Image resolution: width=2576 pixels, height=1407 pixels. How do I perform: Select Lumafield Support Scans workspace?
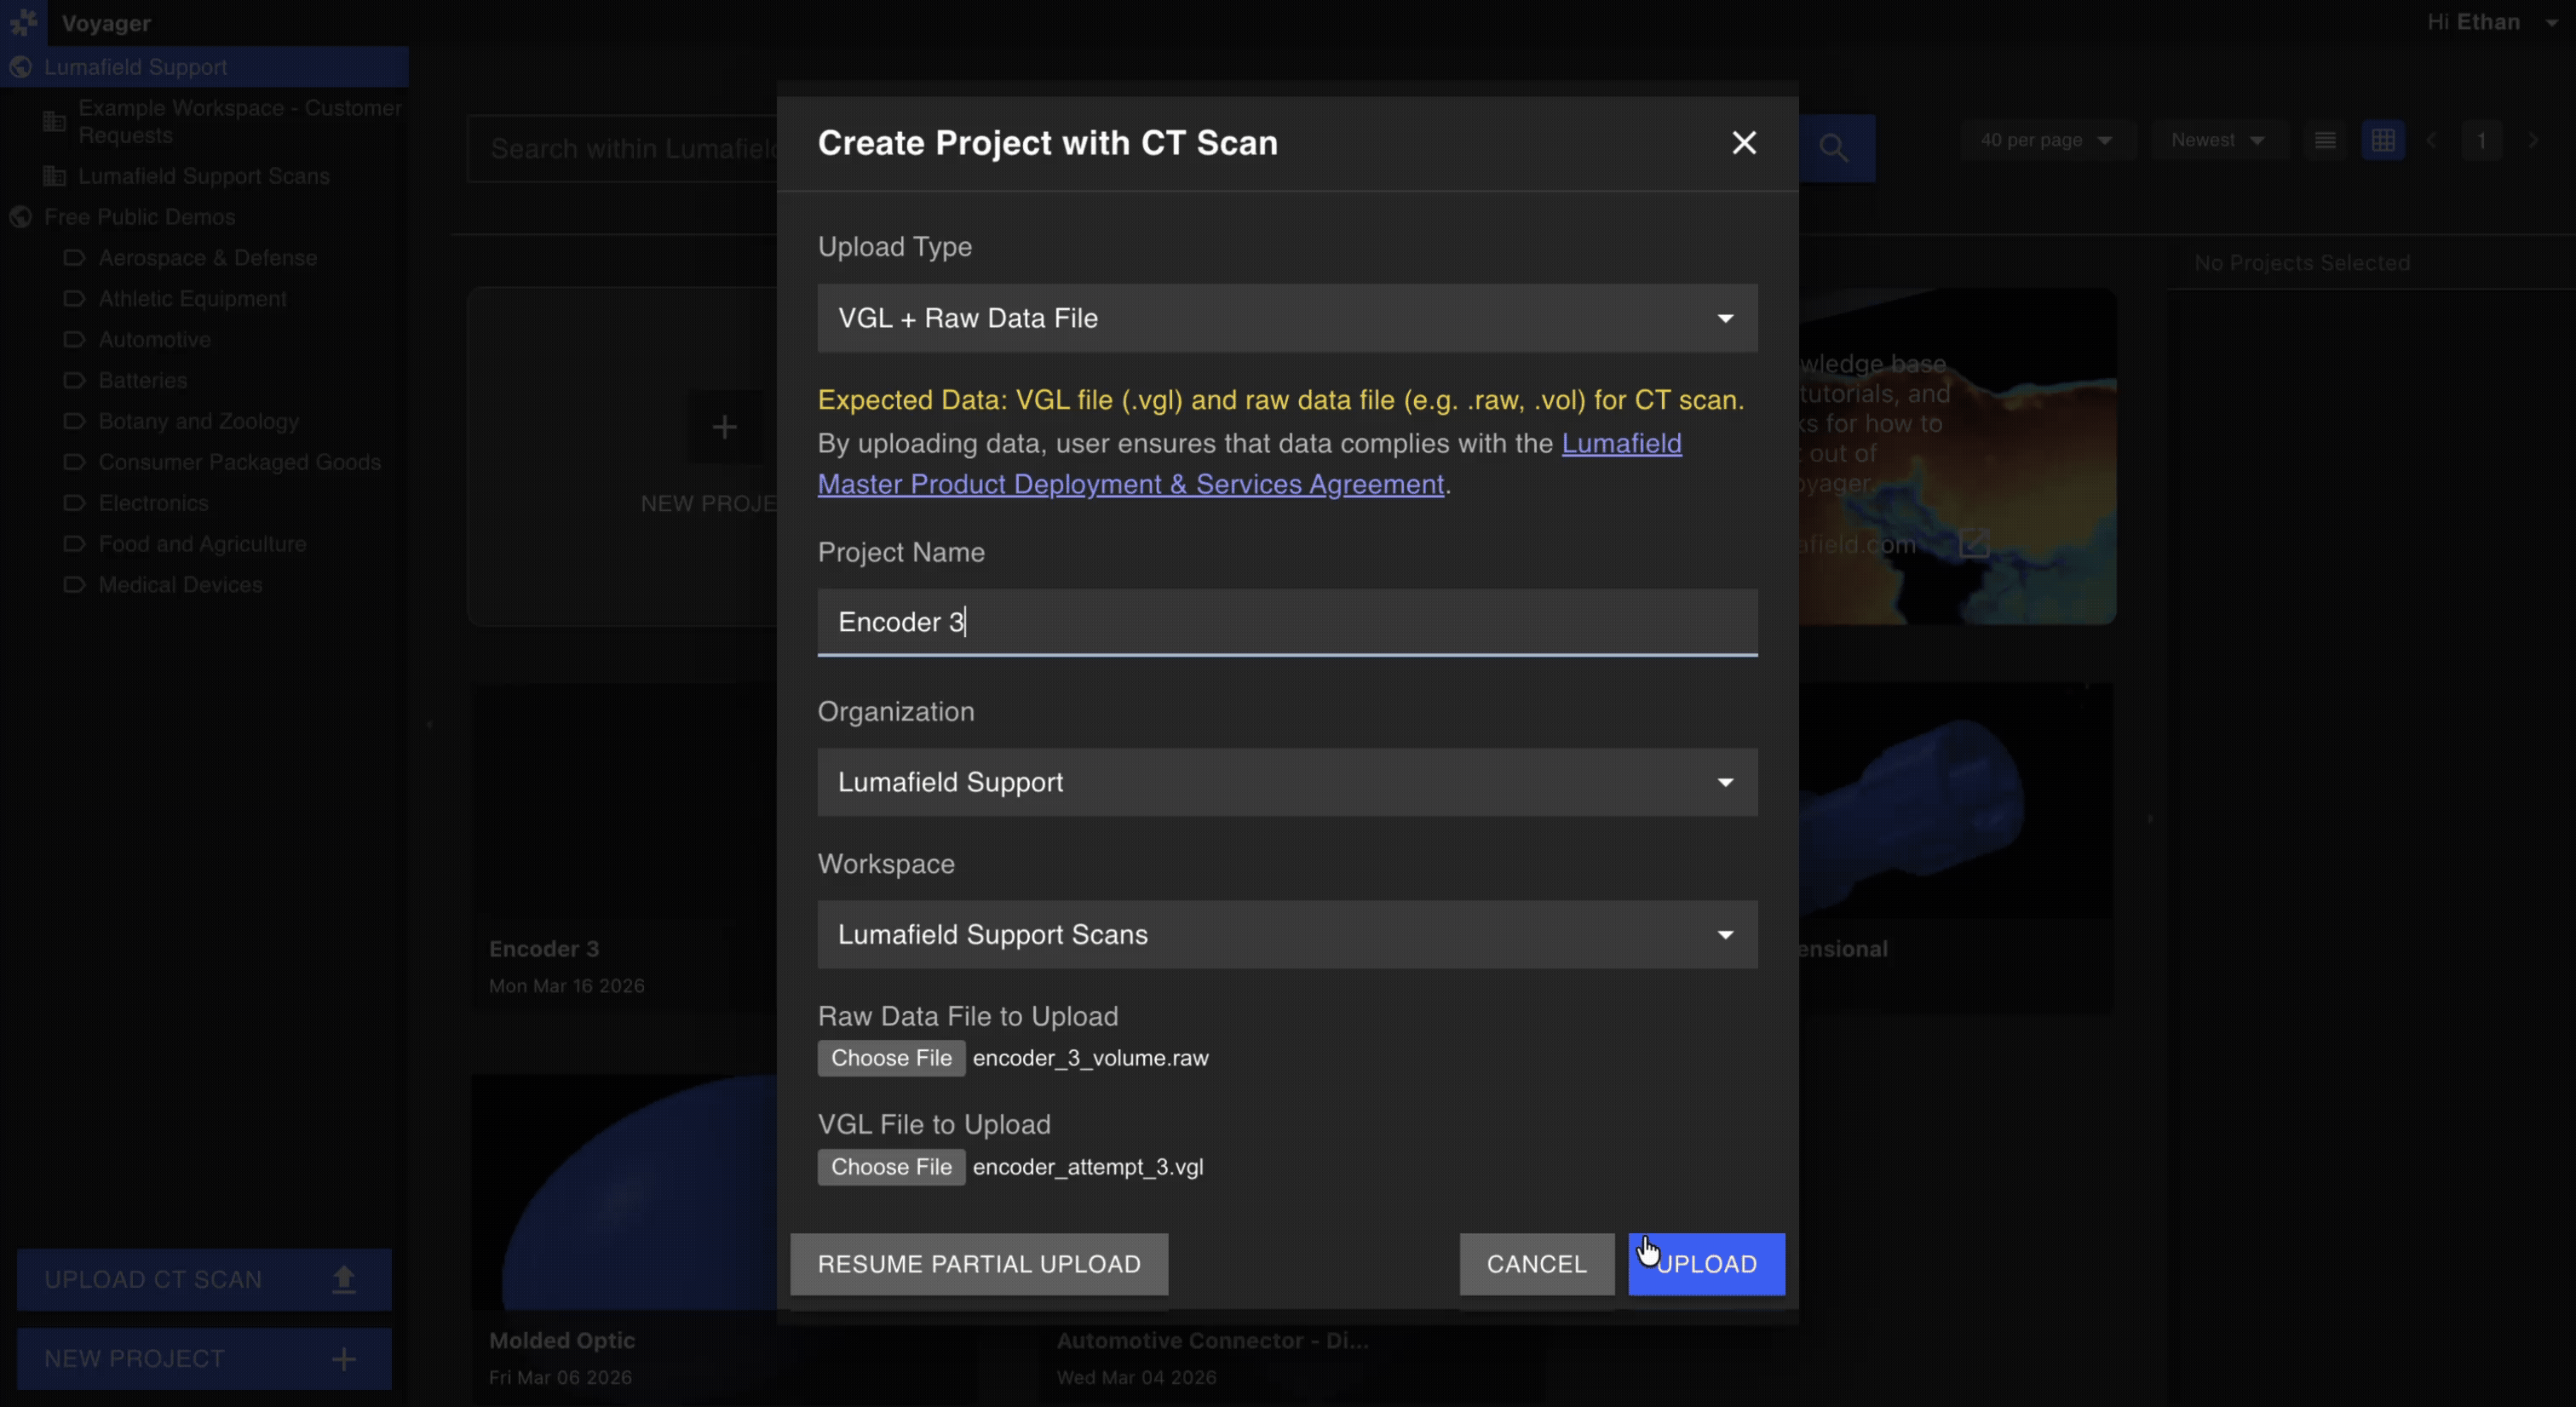pyautogui.click(x=203, y=176)
